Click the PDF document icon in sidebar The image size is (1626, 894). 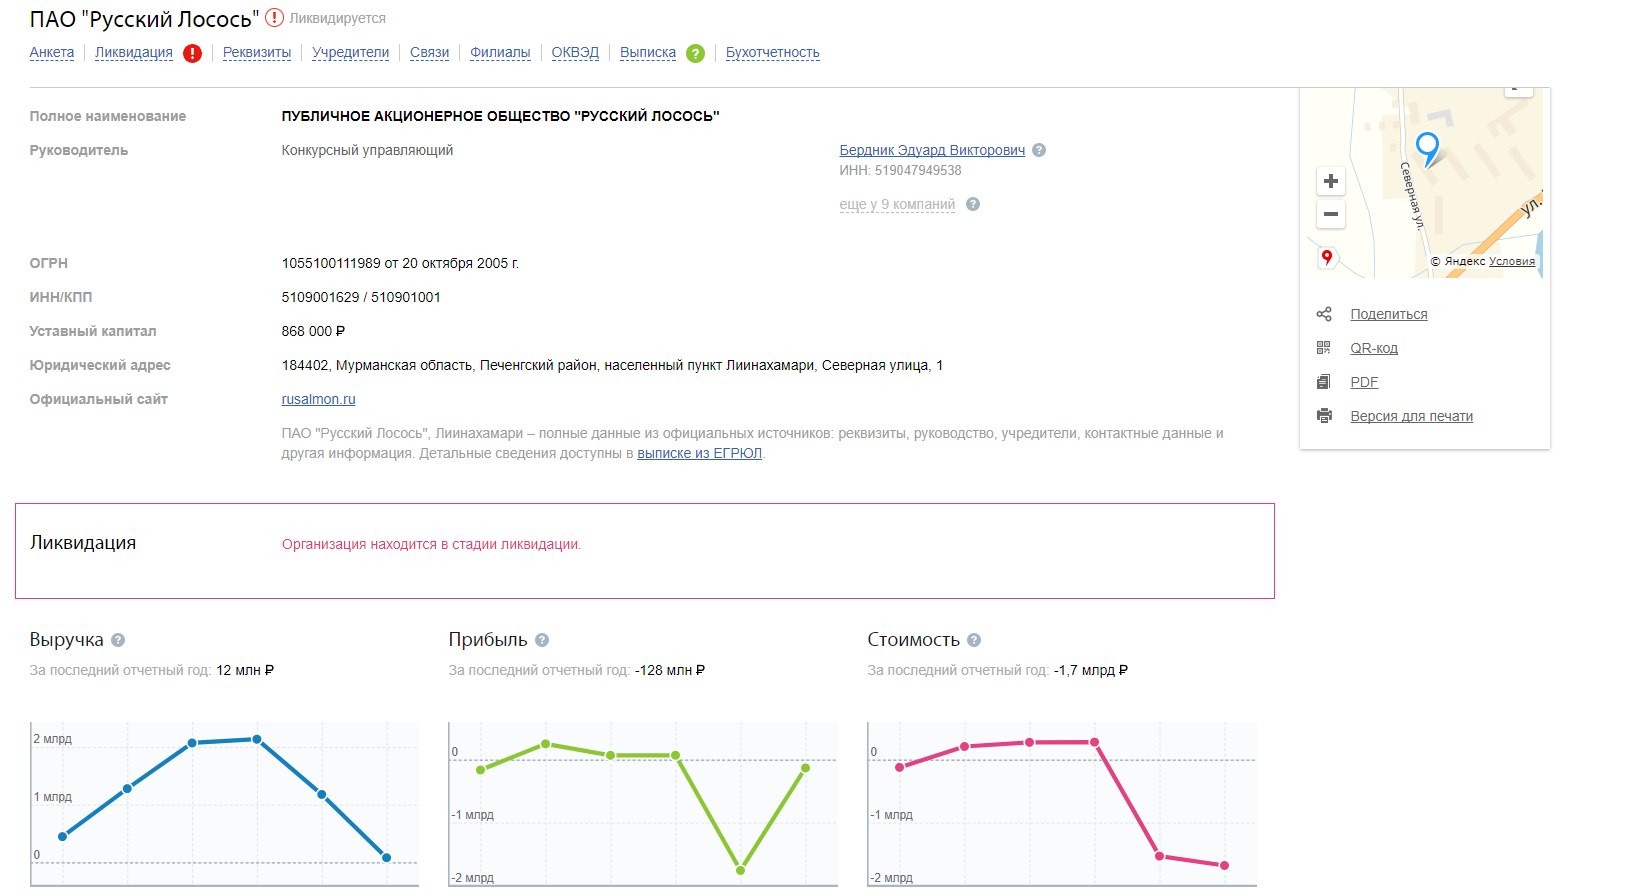(1324, 382)
